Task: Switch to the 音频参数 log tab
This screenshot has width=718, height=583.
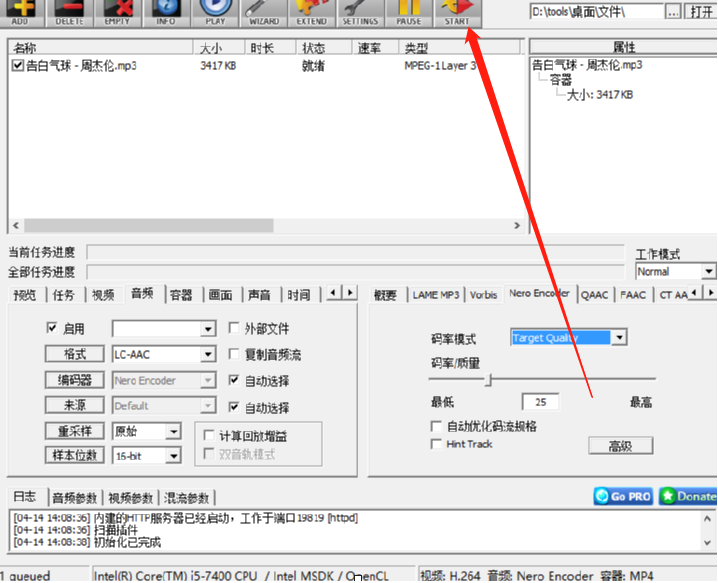Action: [x=74, y=498]
